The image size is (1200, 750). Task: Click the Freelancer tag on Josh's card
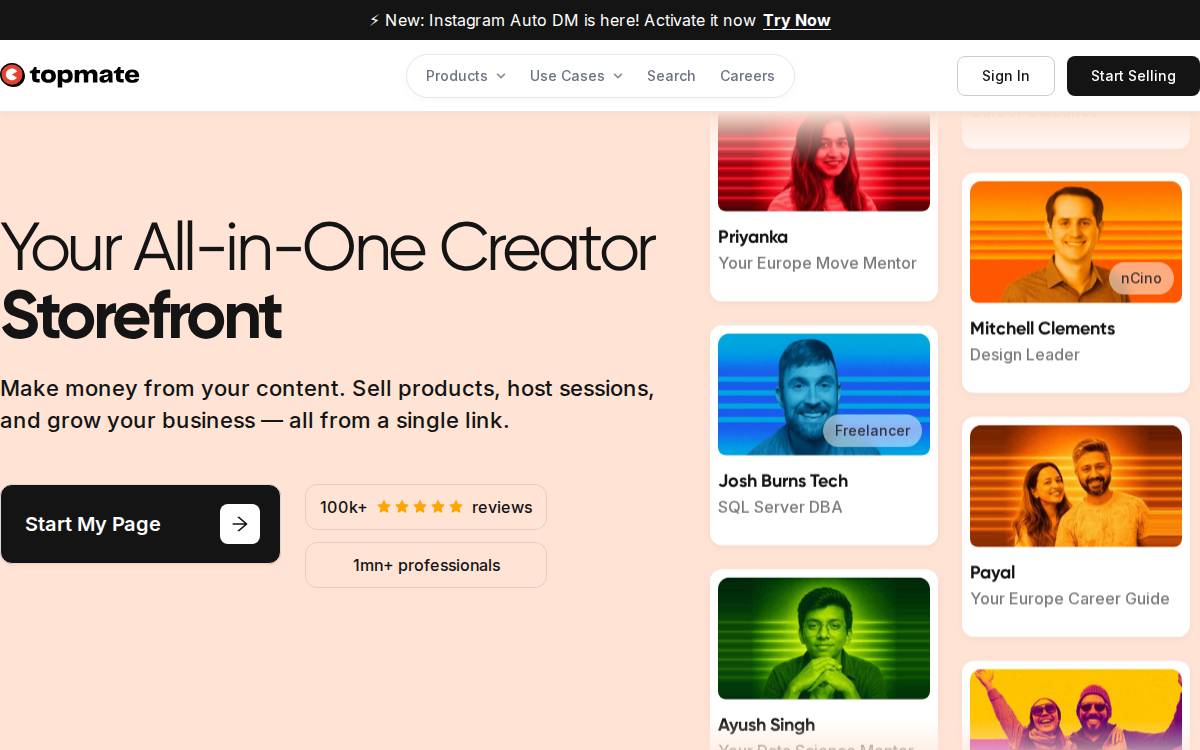[872, 431]
